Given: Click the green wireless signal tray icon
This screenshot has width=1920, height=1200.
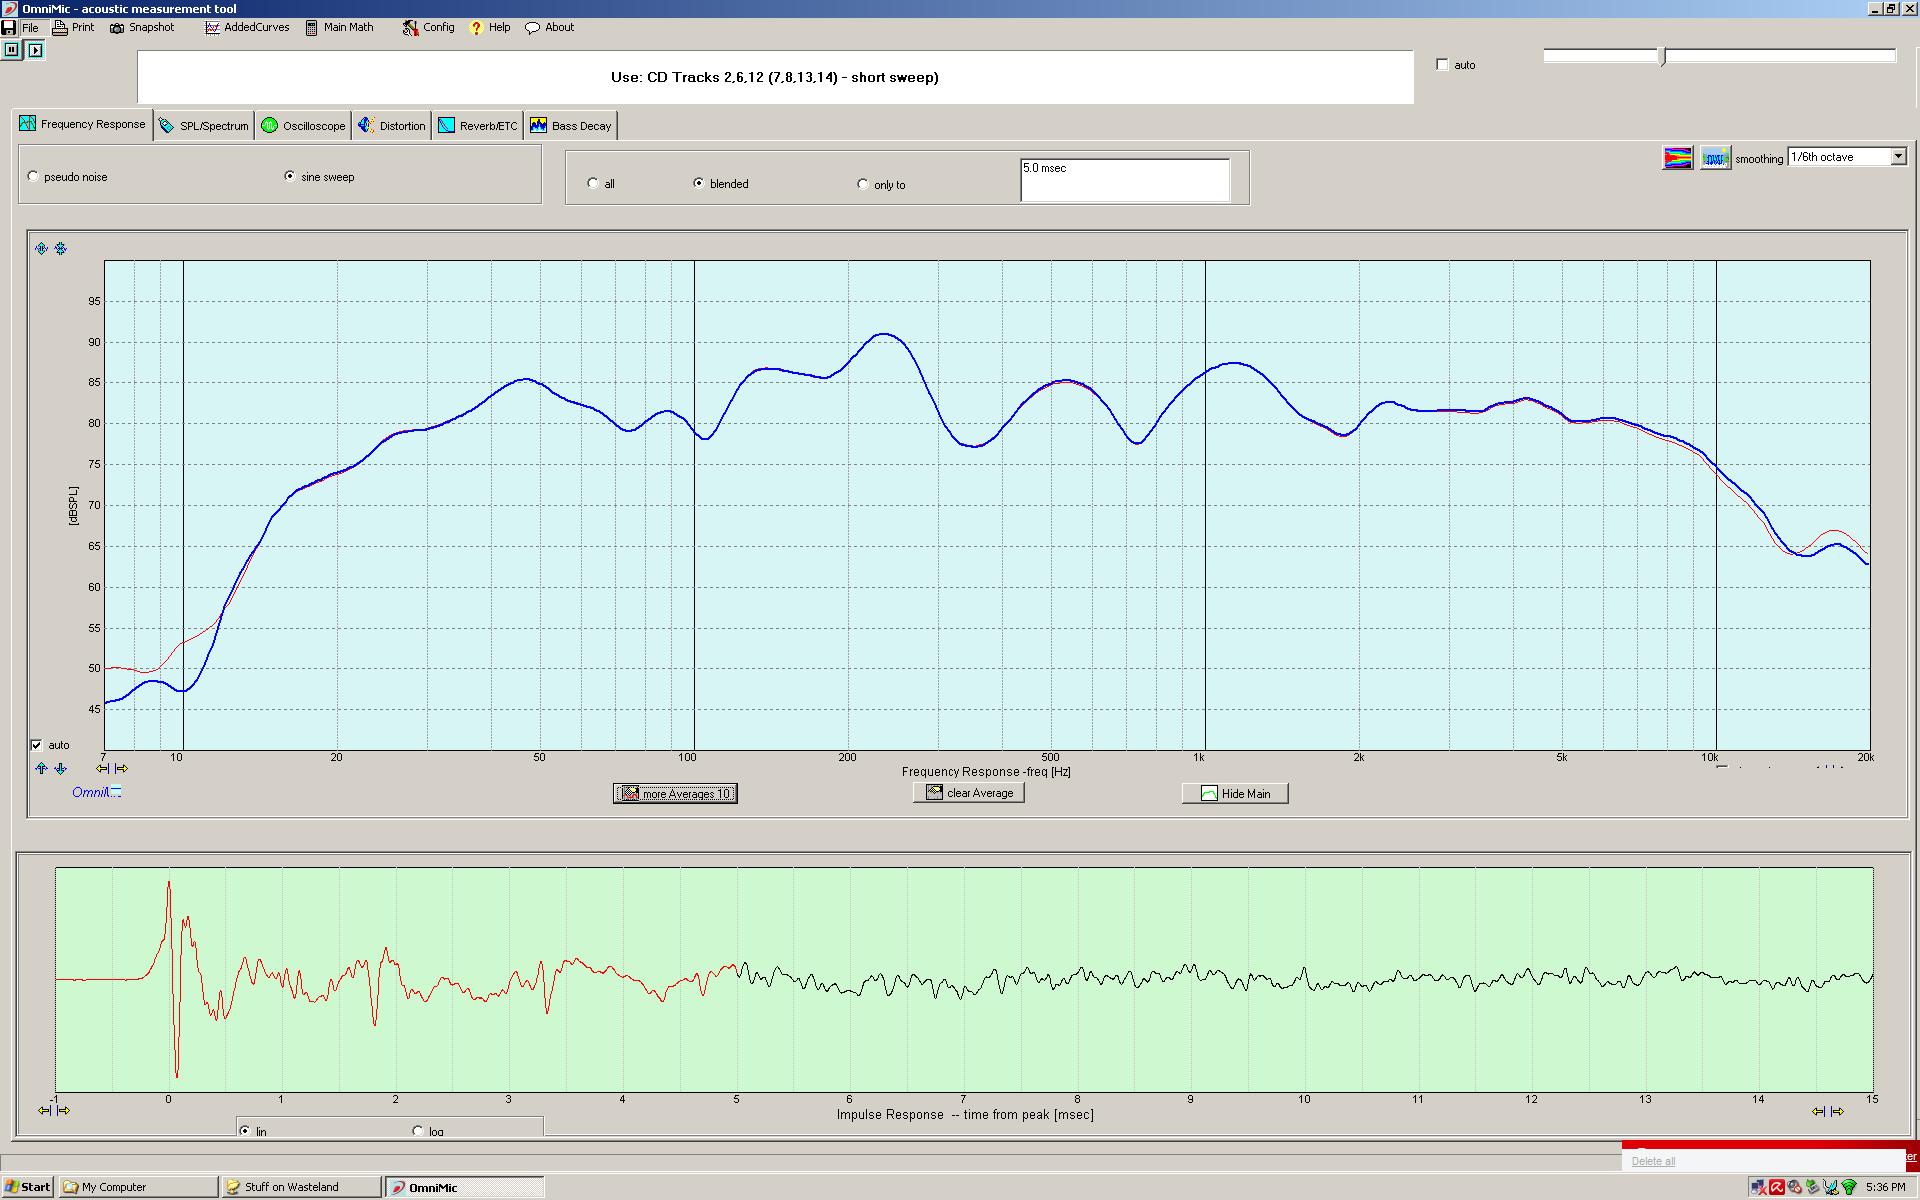Looking at the screenshot, I should [x=1849, y=1187].
